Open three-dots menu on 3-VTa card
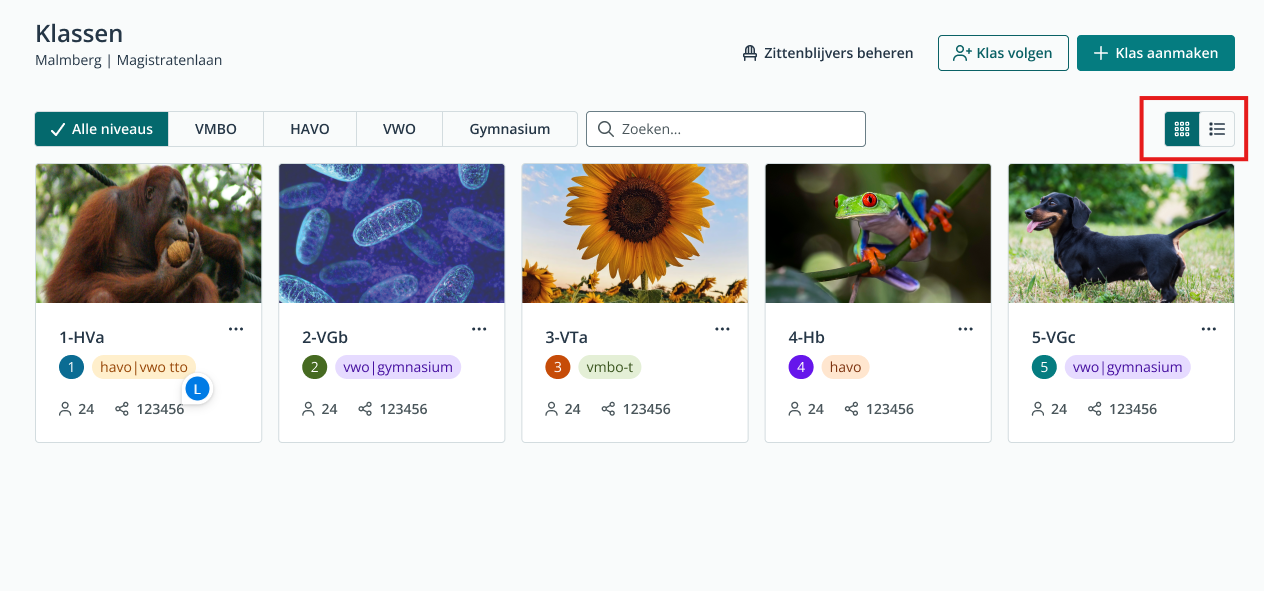The height and width of the screenshot is (591, 1264). point(722,329)
